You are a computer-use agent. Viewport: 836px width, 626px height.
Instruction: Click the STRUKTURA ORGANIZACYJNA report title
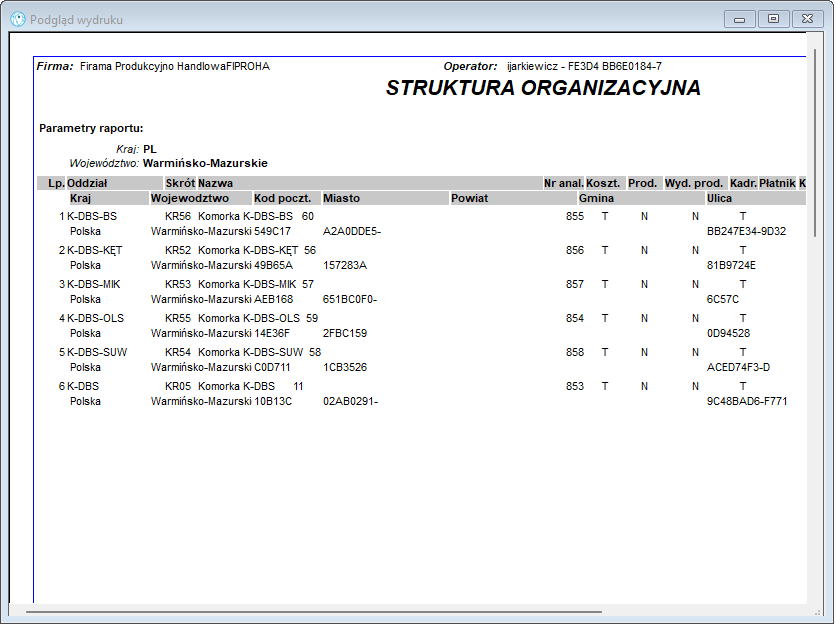pos(543,88)
